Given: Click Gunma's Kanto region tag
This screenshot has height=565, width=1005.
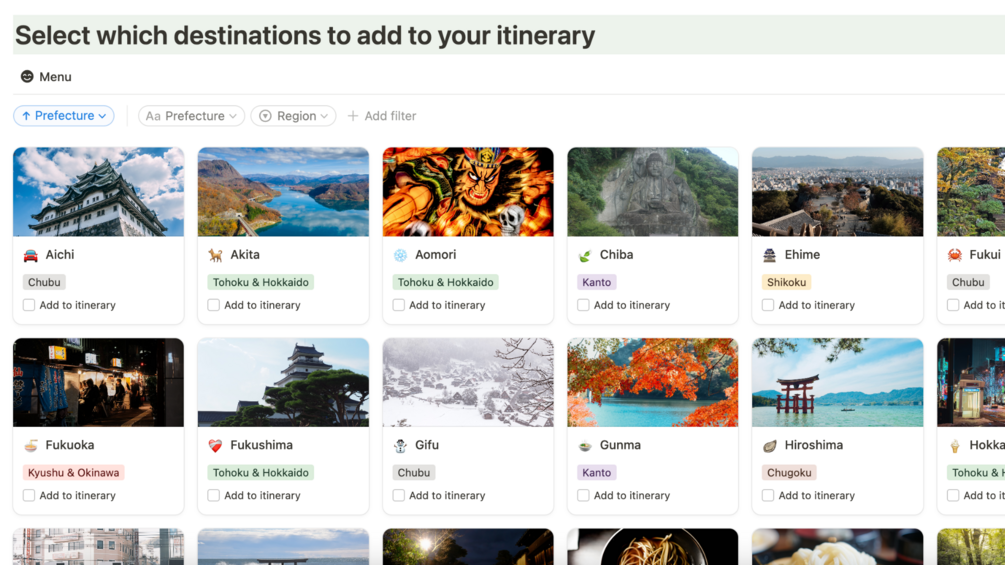Looking at the screenshot, I should click(x=596, y=473).
